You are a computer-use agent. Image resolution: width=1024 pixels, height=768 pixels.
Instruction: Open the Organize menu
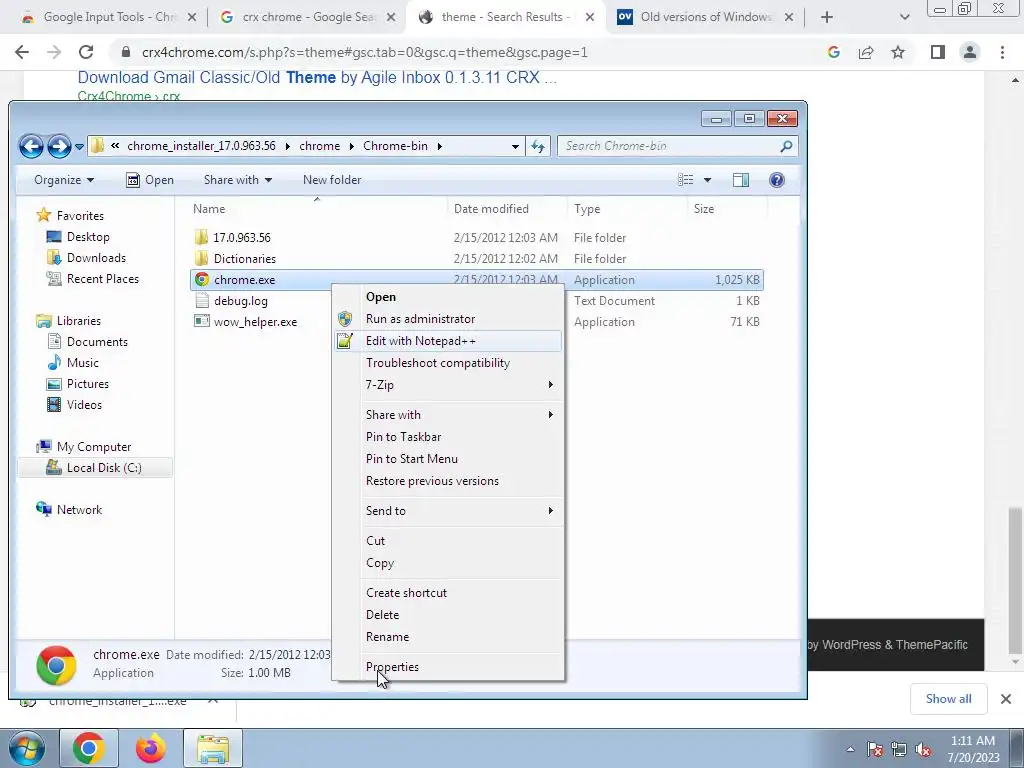pos(64,180)
